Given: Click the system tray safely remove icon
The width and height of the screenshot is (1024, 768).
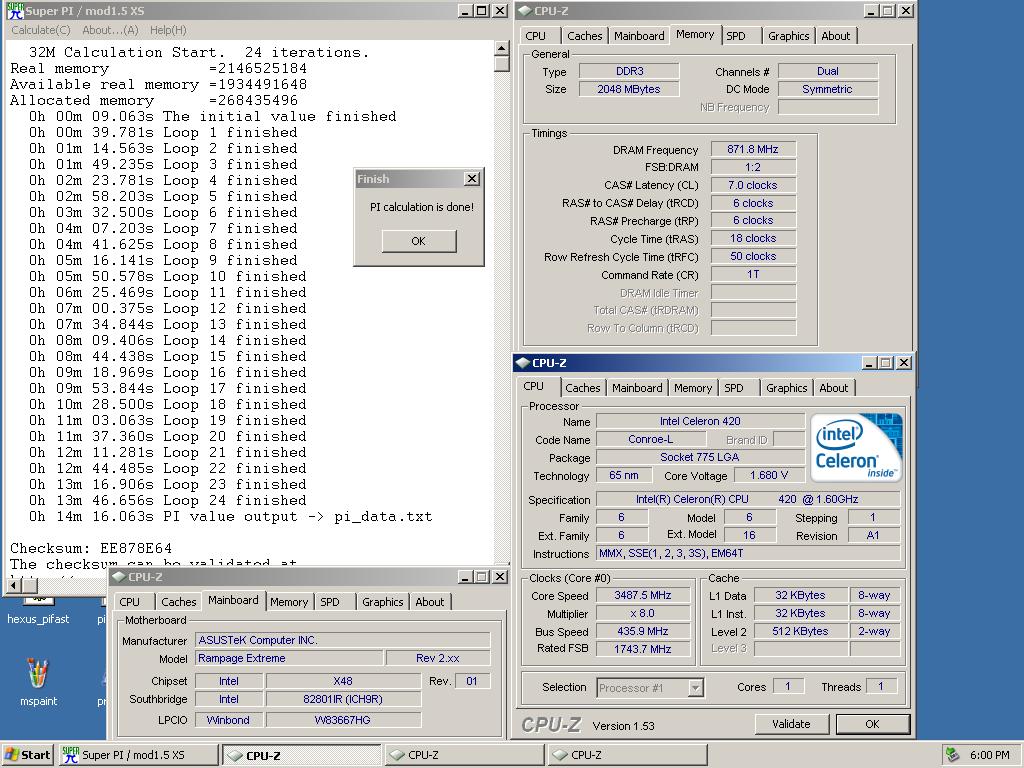Looking at the screenshot, I should [952, 754].
